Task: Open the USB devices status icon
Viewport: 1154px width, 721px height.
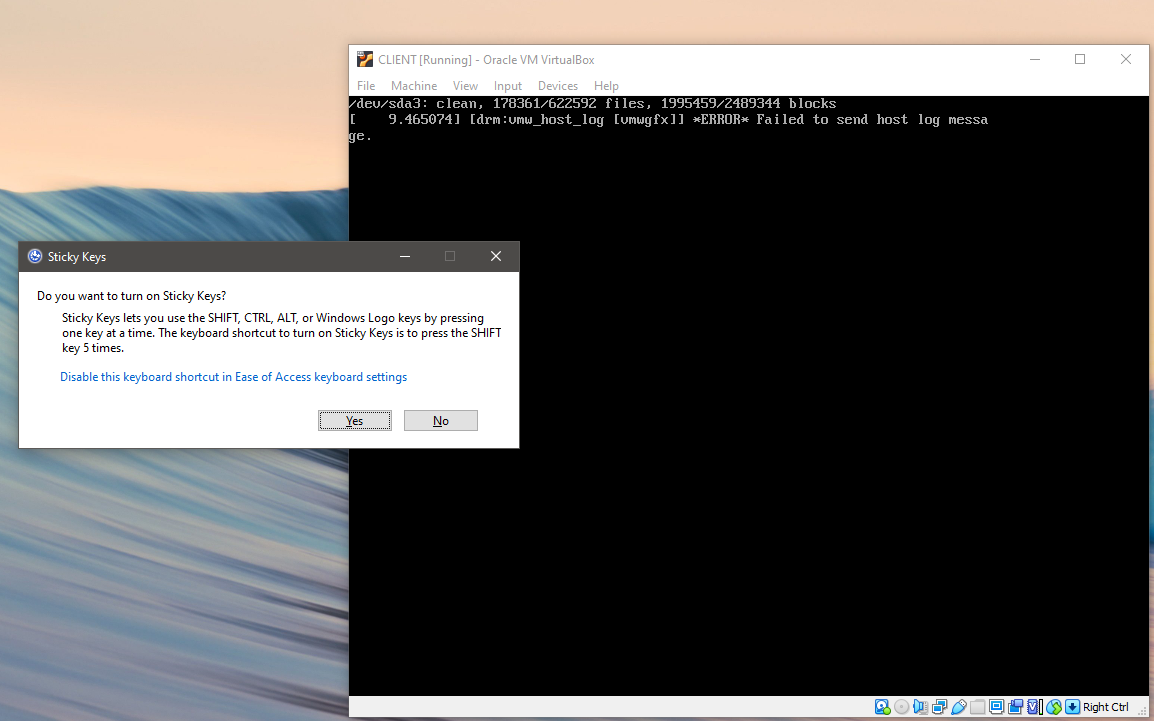Action: coord(959,707)
